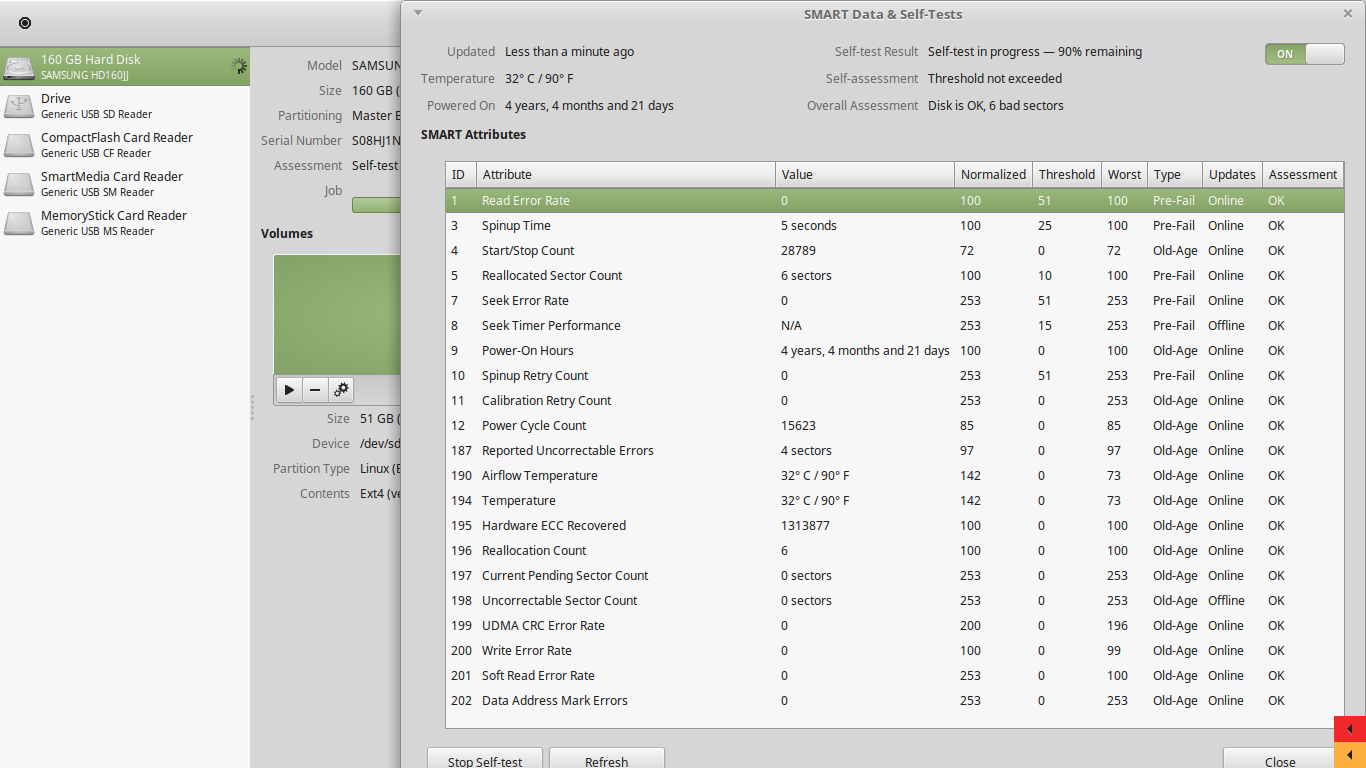
Task: Click the mount (play) button under Volumes
Action: (289, 389)
